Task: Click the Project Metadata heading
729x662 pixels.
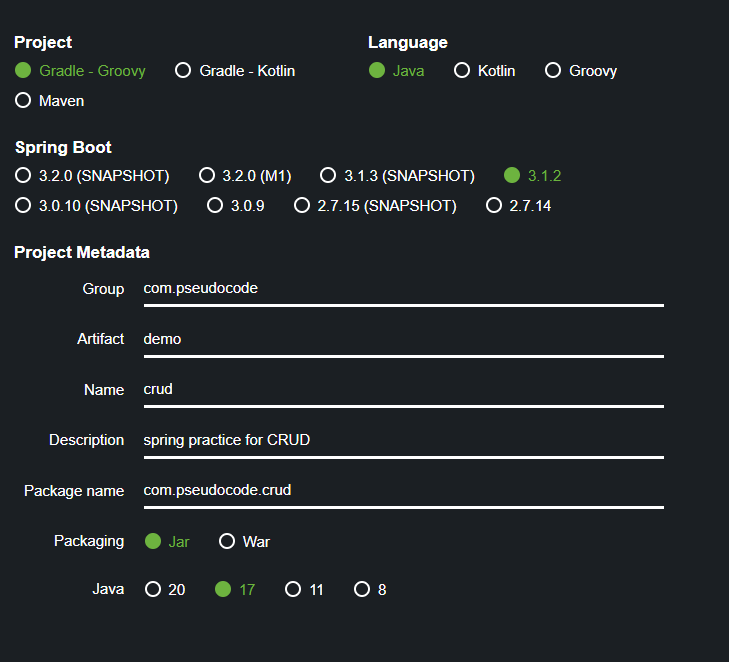Action: [x=82, y=252]
